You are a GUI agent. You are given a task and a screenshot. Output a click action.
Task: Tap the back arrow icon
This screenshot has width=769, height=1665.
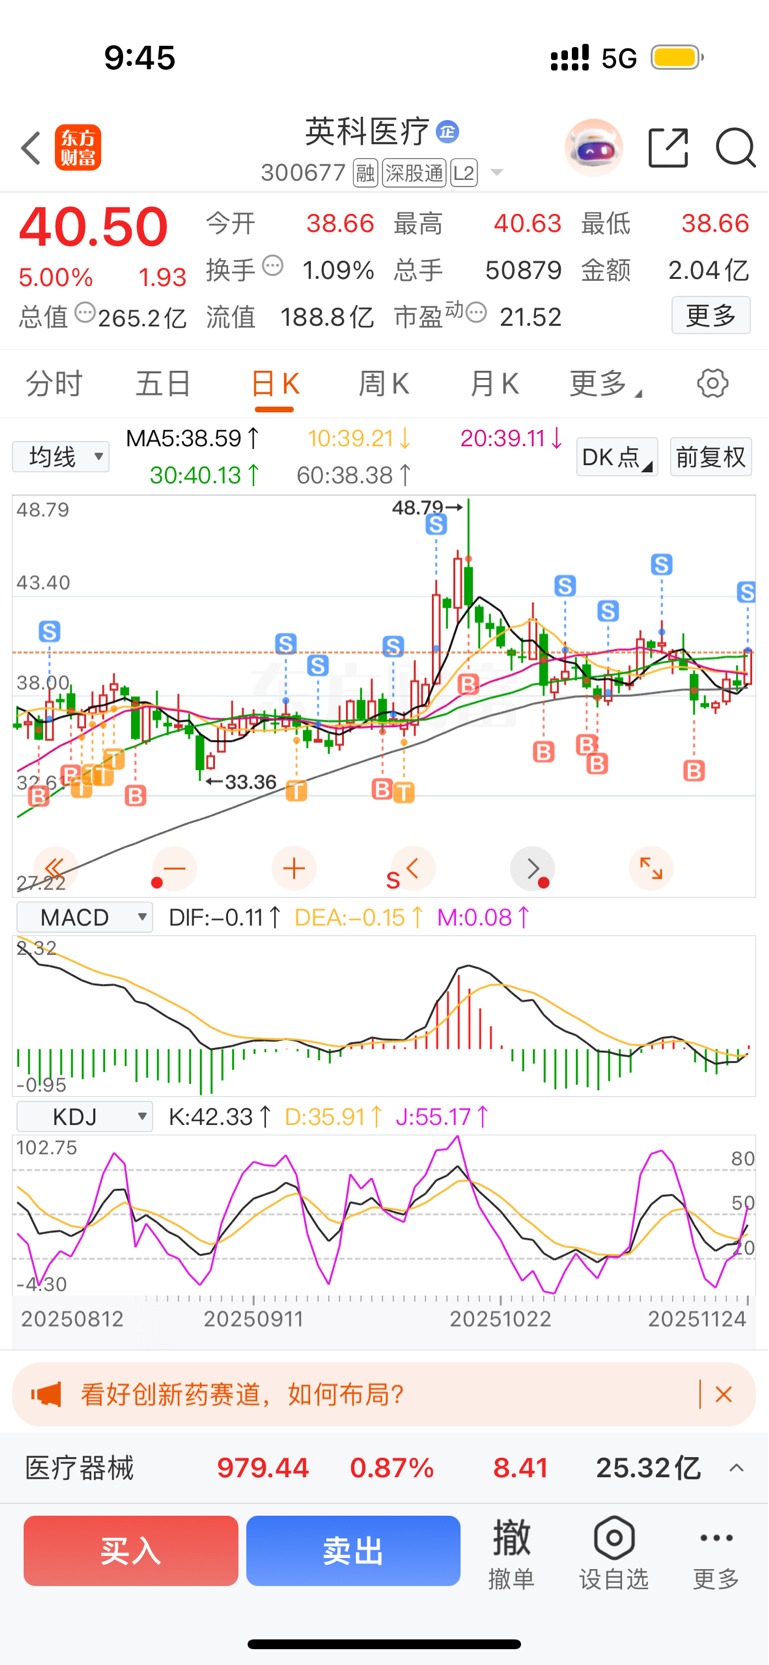point(31,148)
